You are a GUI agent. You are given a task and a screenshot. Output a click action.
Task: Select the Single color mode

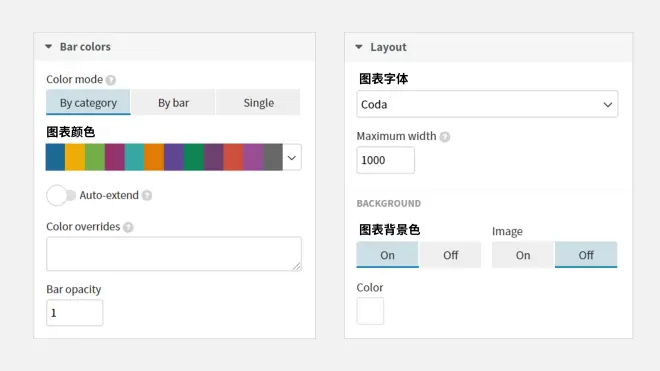258,102
